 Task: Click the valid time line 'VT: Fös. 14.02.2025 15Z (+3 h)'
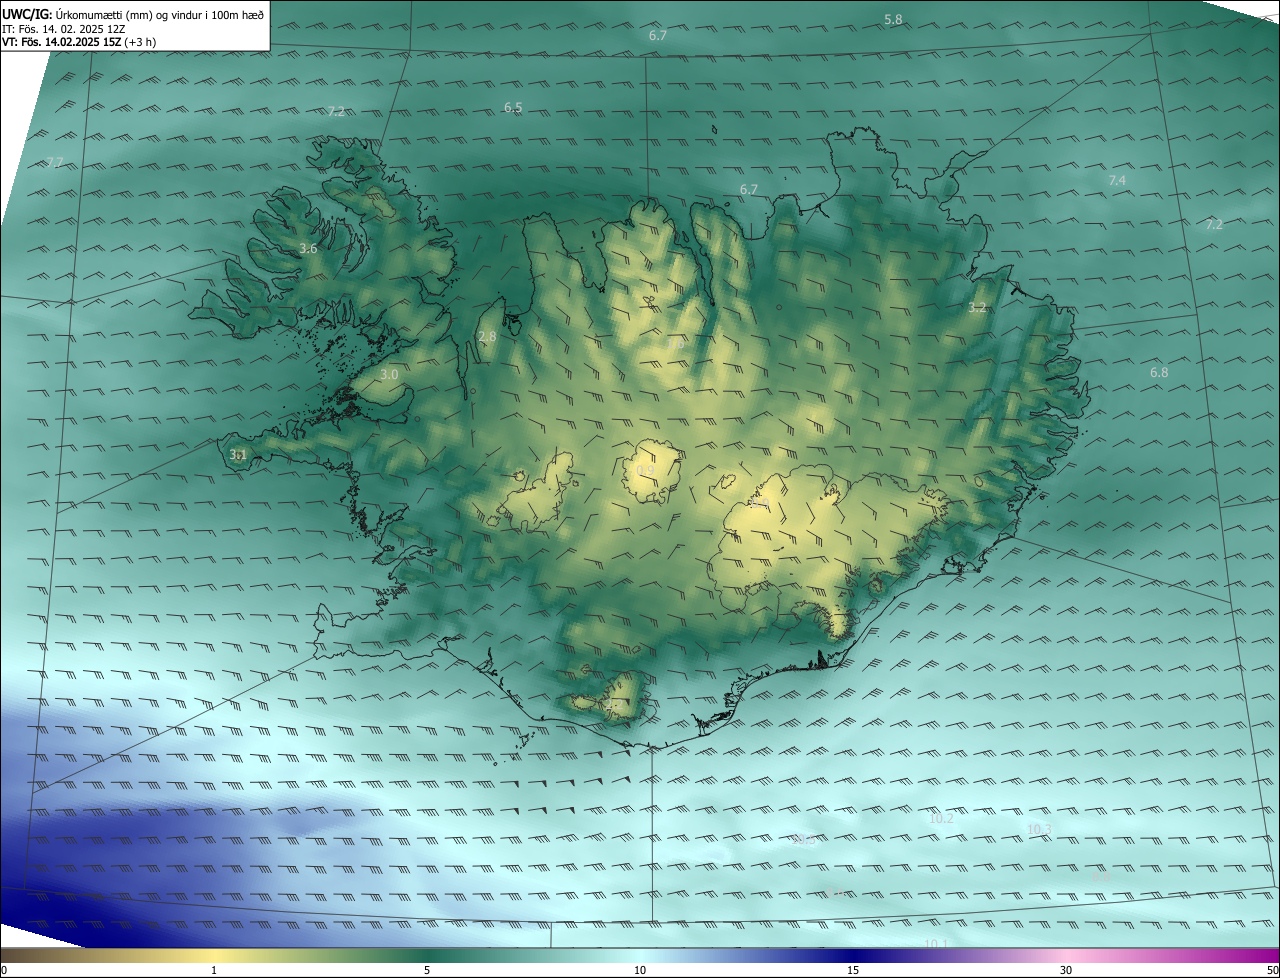(79, 42)
